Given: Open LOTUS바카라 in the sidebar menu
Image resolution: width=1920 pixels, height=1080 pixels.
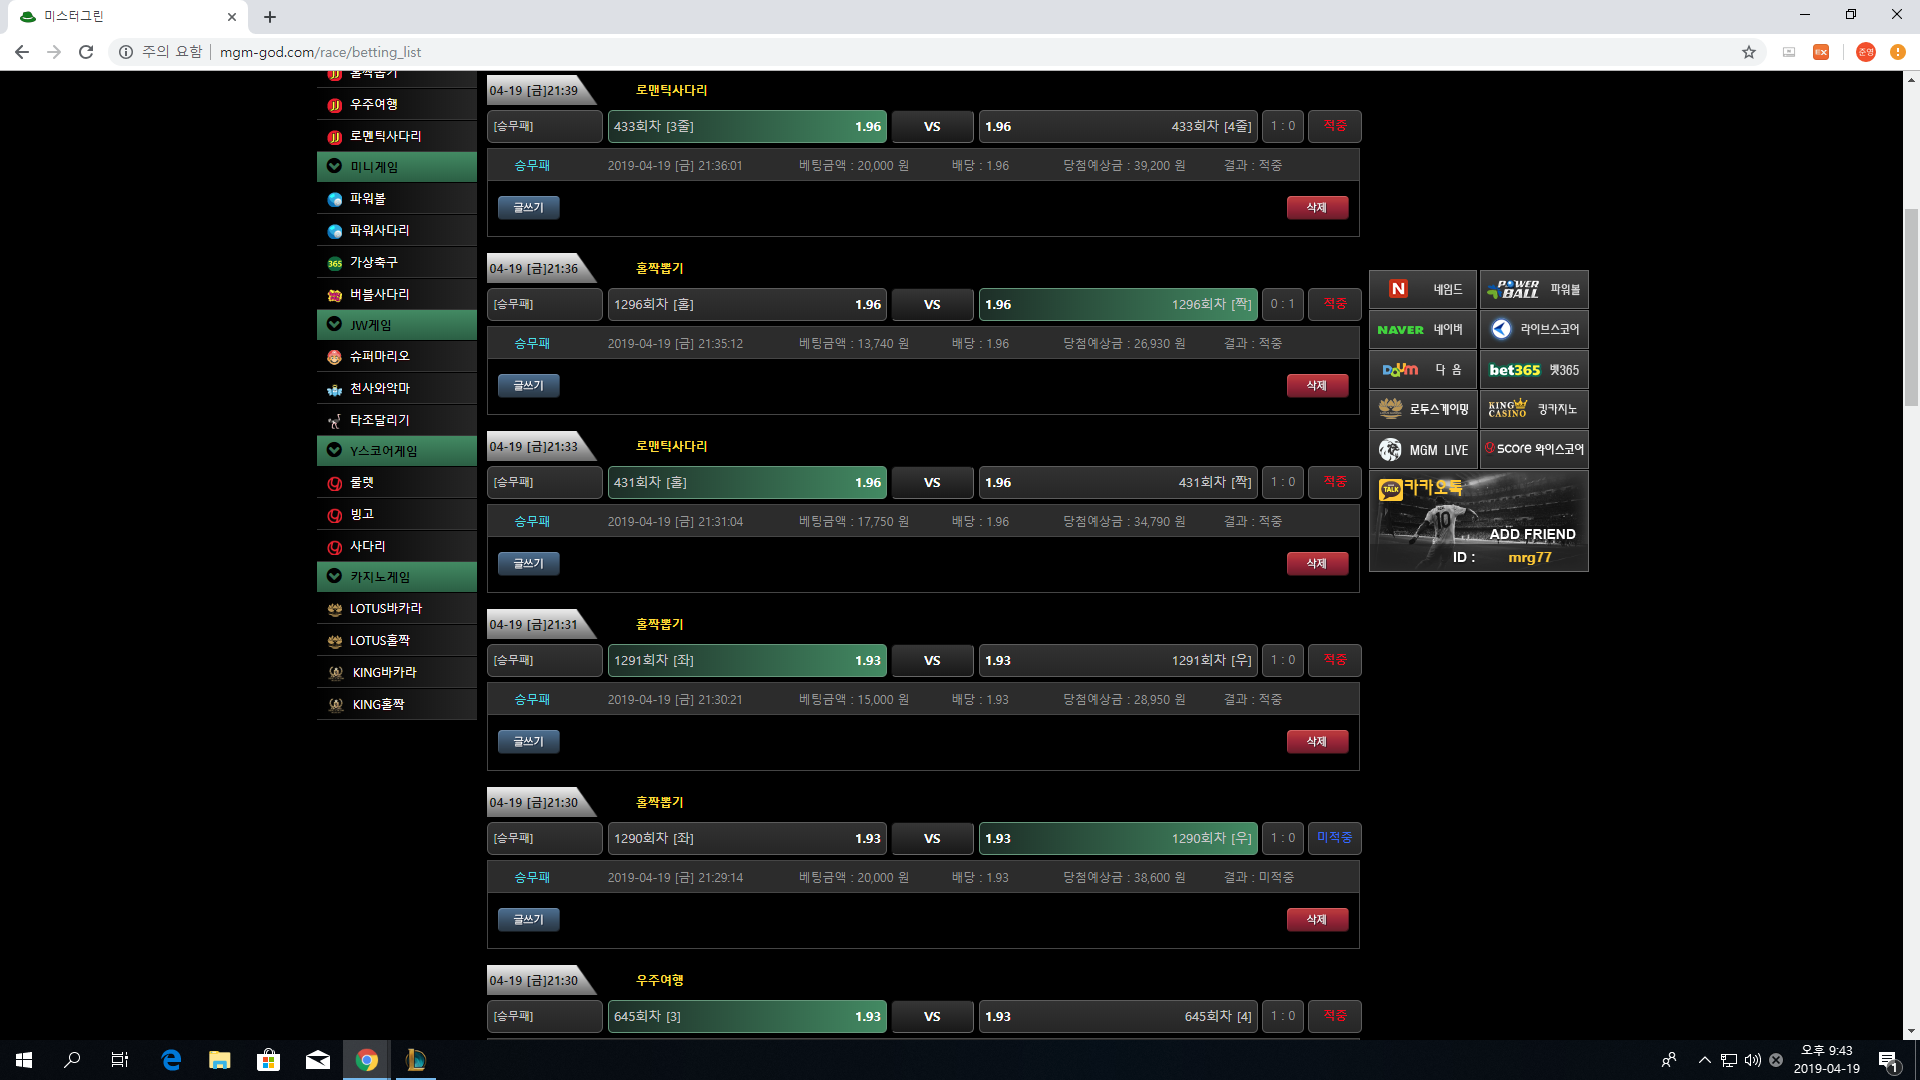Looking at the screenshot, I should pyautogui.click(x=386, y=608).
